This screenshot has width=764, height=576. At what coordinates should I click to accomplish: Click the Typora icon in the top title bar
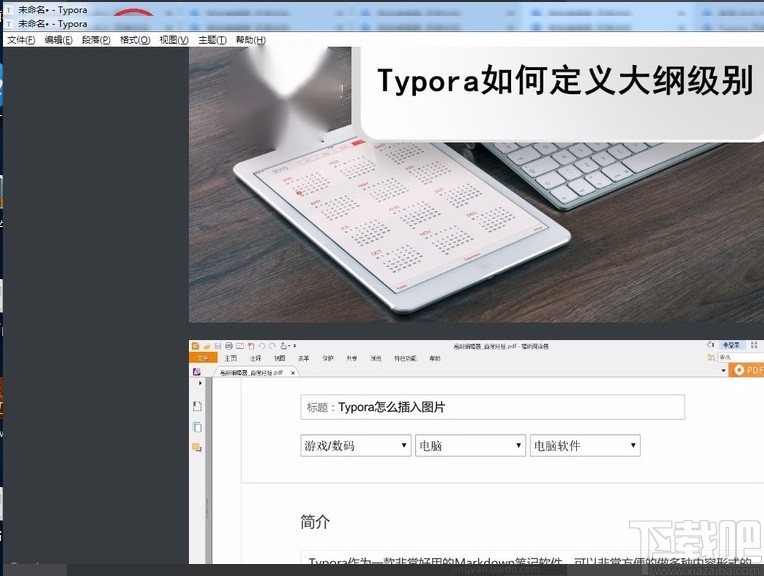coord(9,10)
